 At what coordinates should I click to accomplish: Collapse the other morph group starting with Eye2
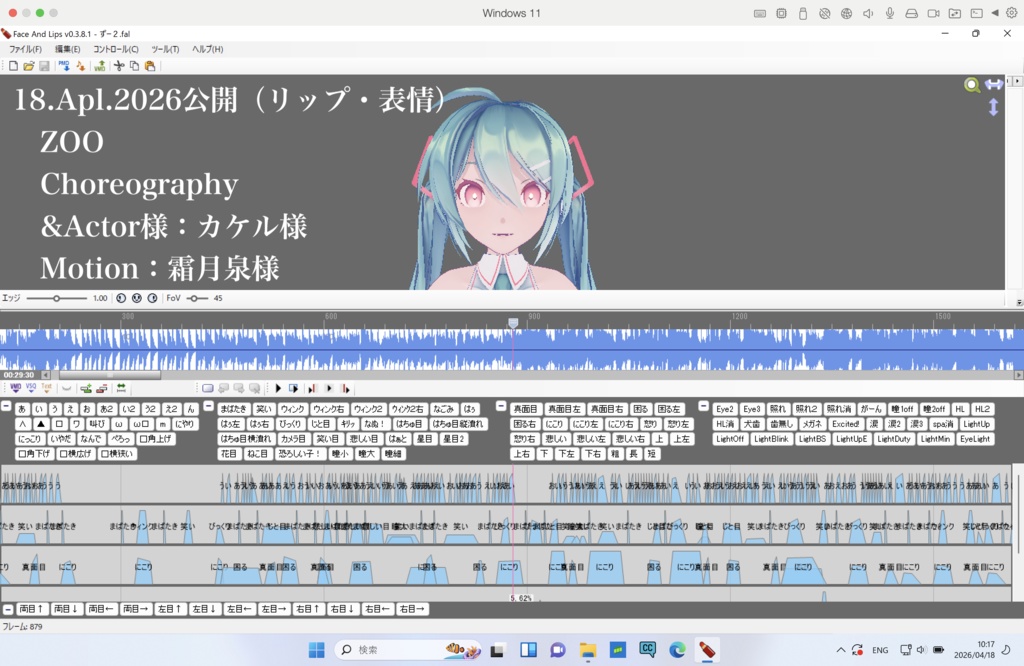pyautogui.click(x=703, y=406)
